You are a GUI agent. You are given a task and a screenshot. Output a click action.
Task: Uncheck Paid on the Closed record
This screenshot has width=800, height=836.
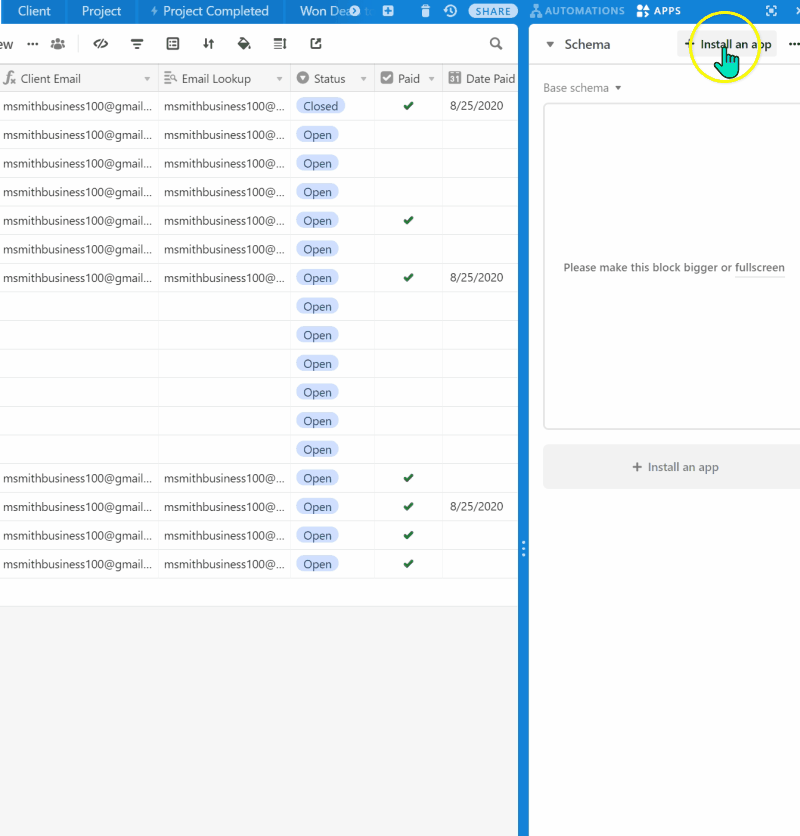click(x=408, y=106)
